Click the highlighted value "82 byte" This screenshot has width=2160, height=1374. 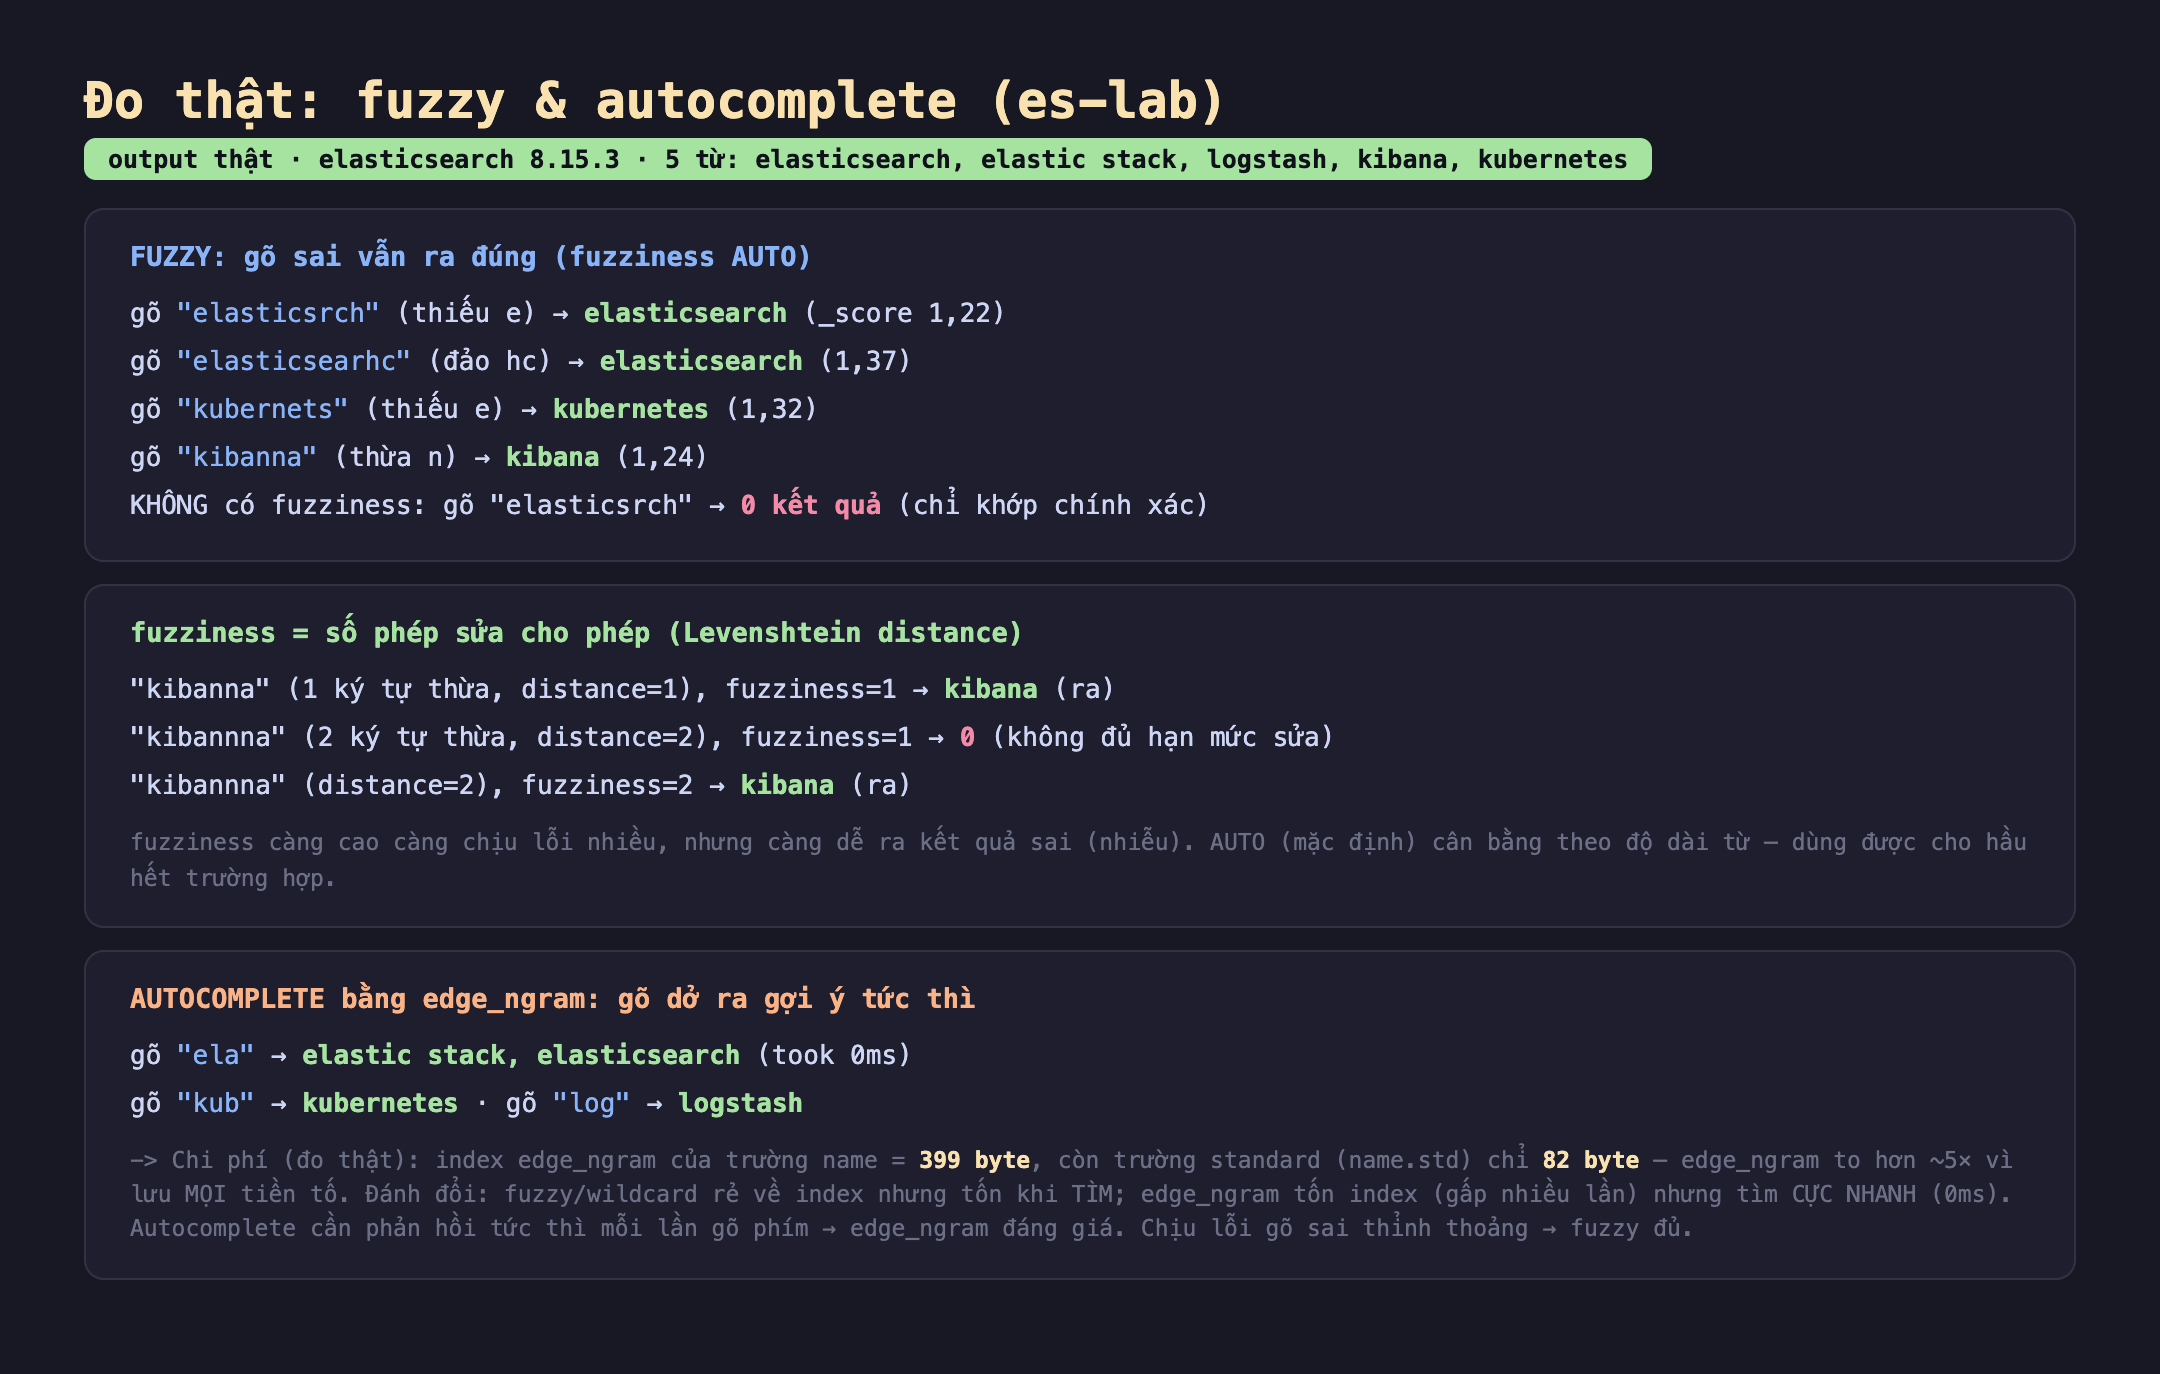(x=1590, y=1160)
